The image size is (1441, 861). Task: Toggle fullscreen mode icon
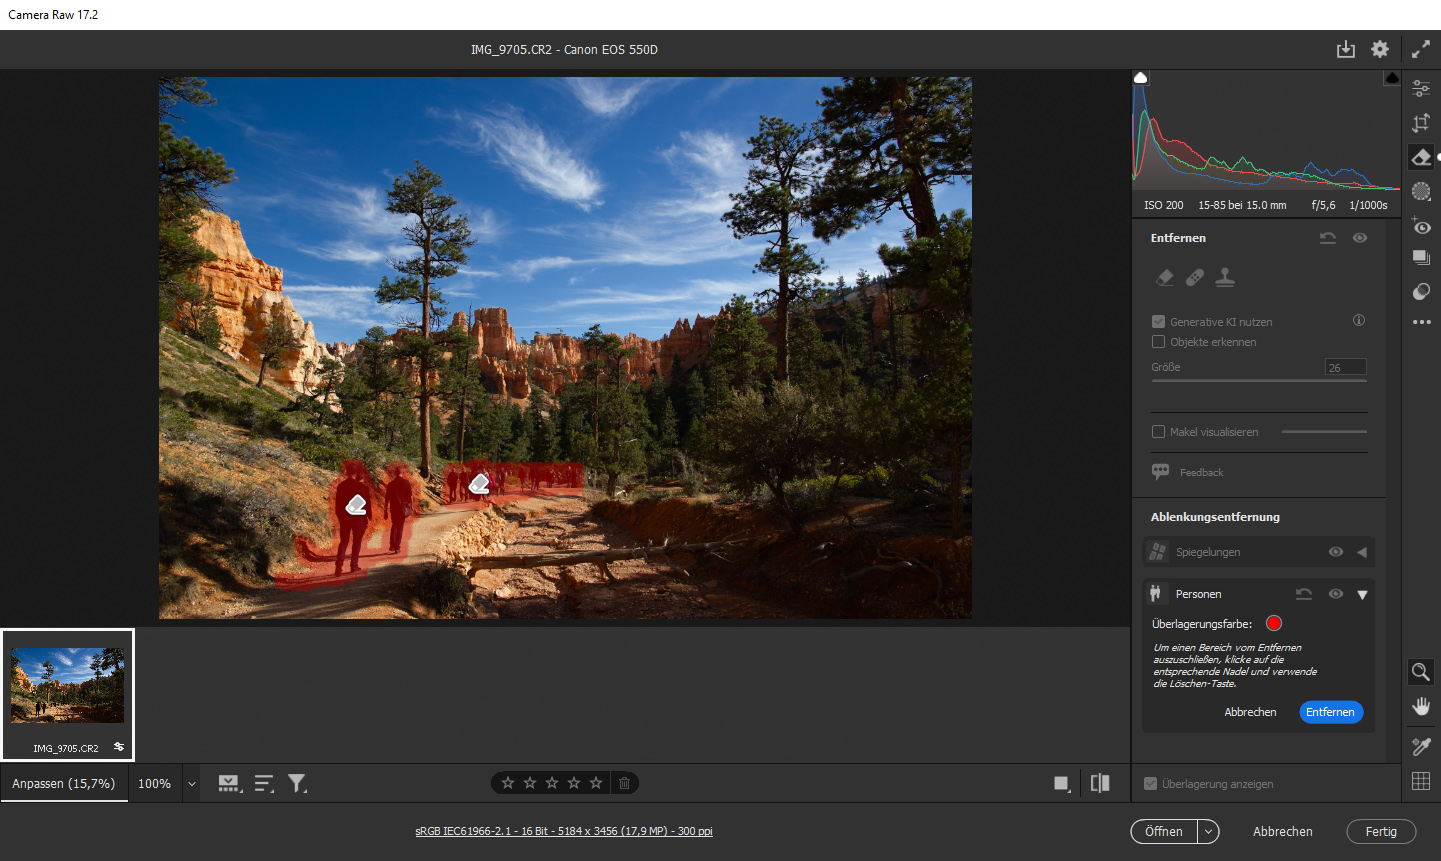point(1421,49)
